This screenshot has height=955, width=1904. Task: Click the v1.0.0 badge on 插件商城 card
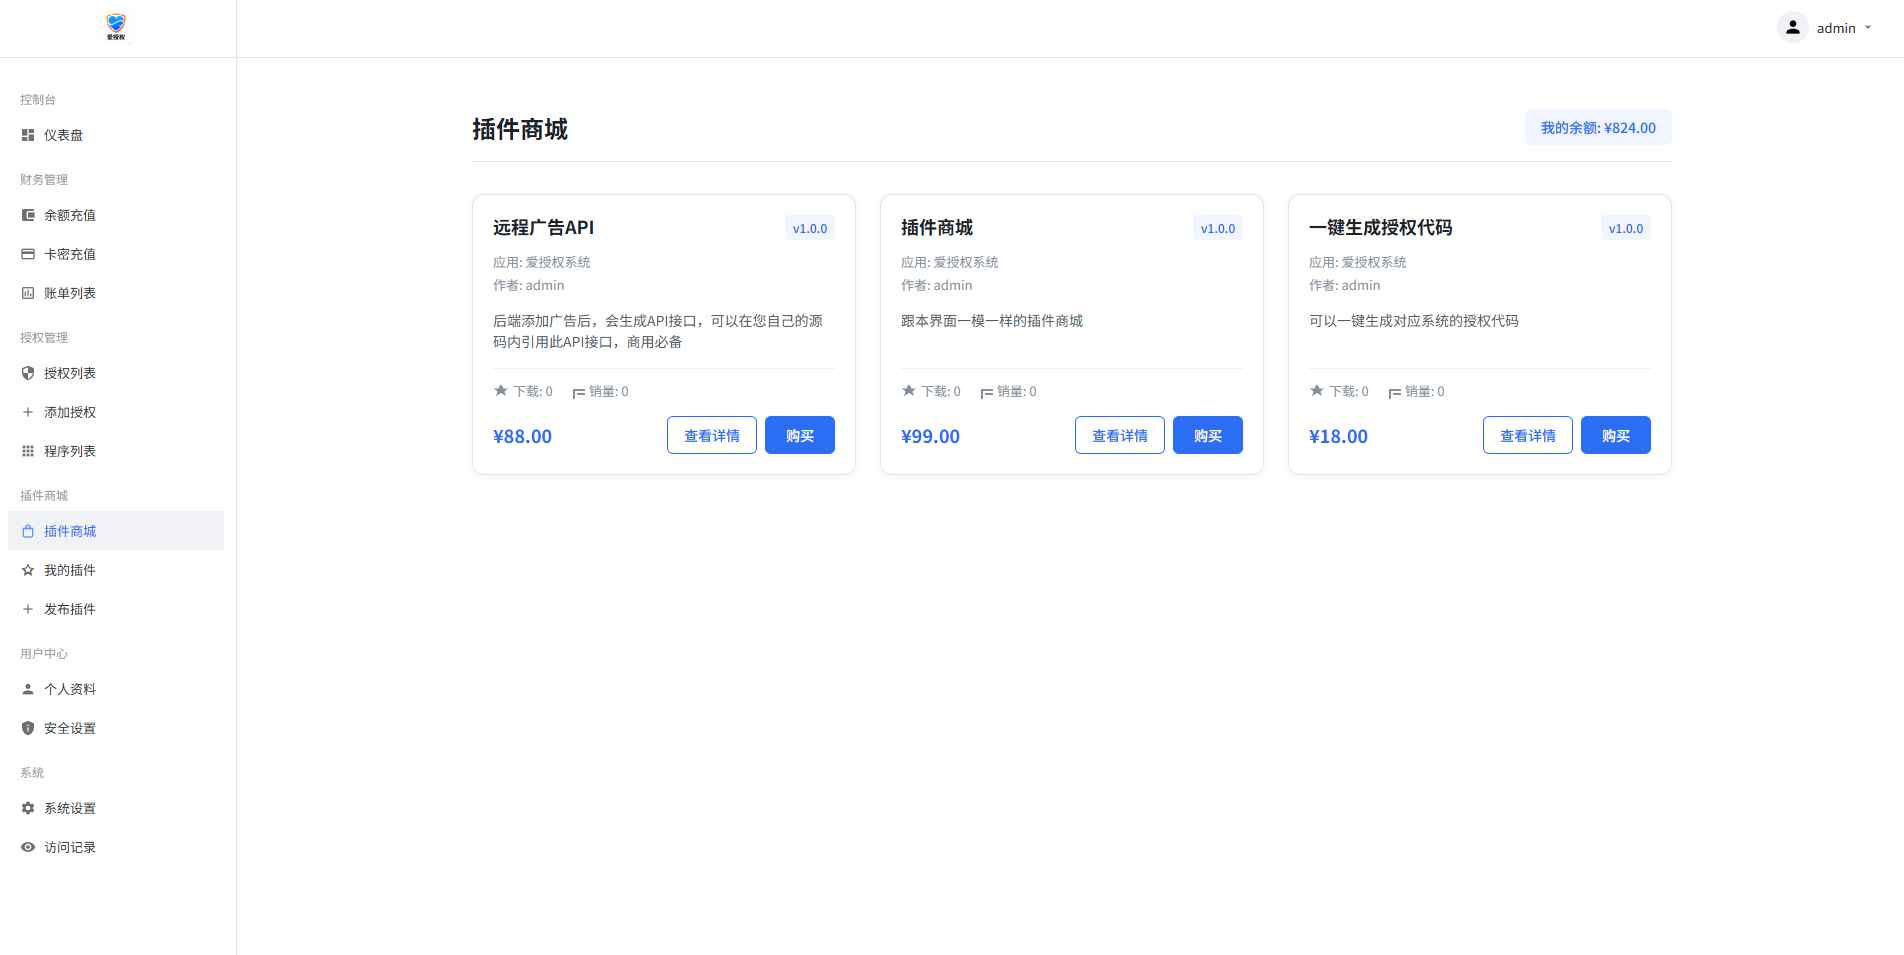[1217, 228]
